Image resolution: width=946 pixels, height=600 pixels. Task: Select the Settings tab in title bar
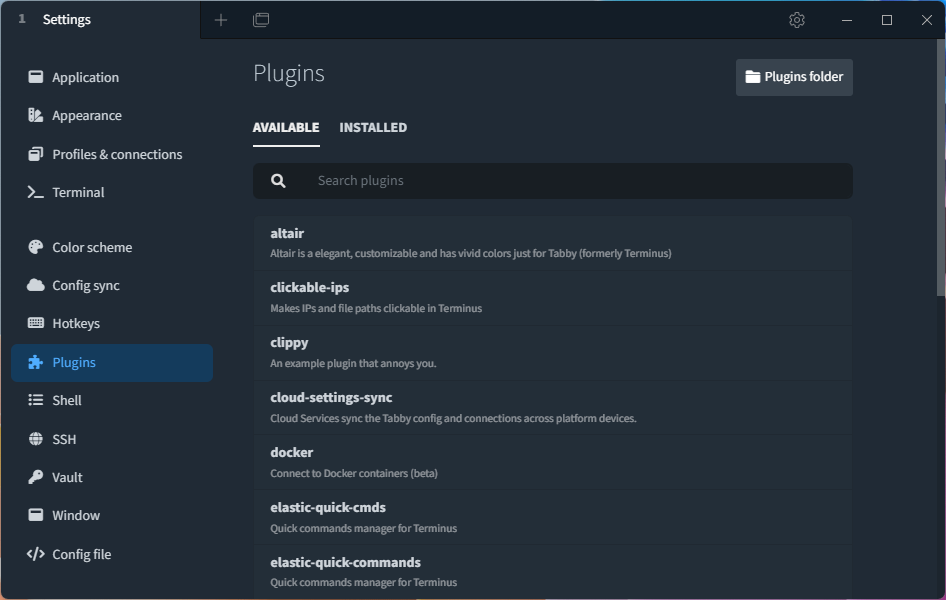click(x=100, y=19)
